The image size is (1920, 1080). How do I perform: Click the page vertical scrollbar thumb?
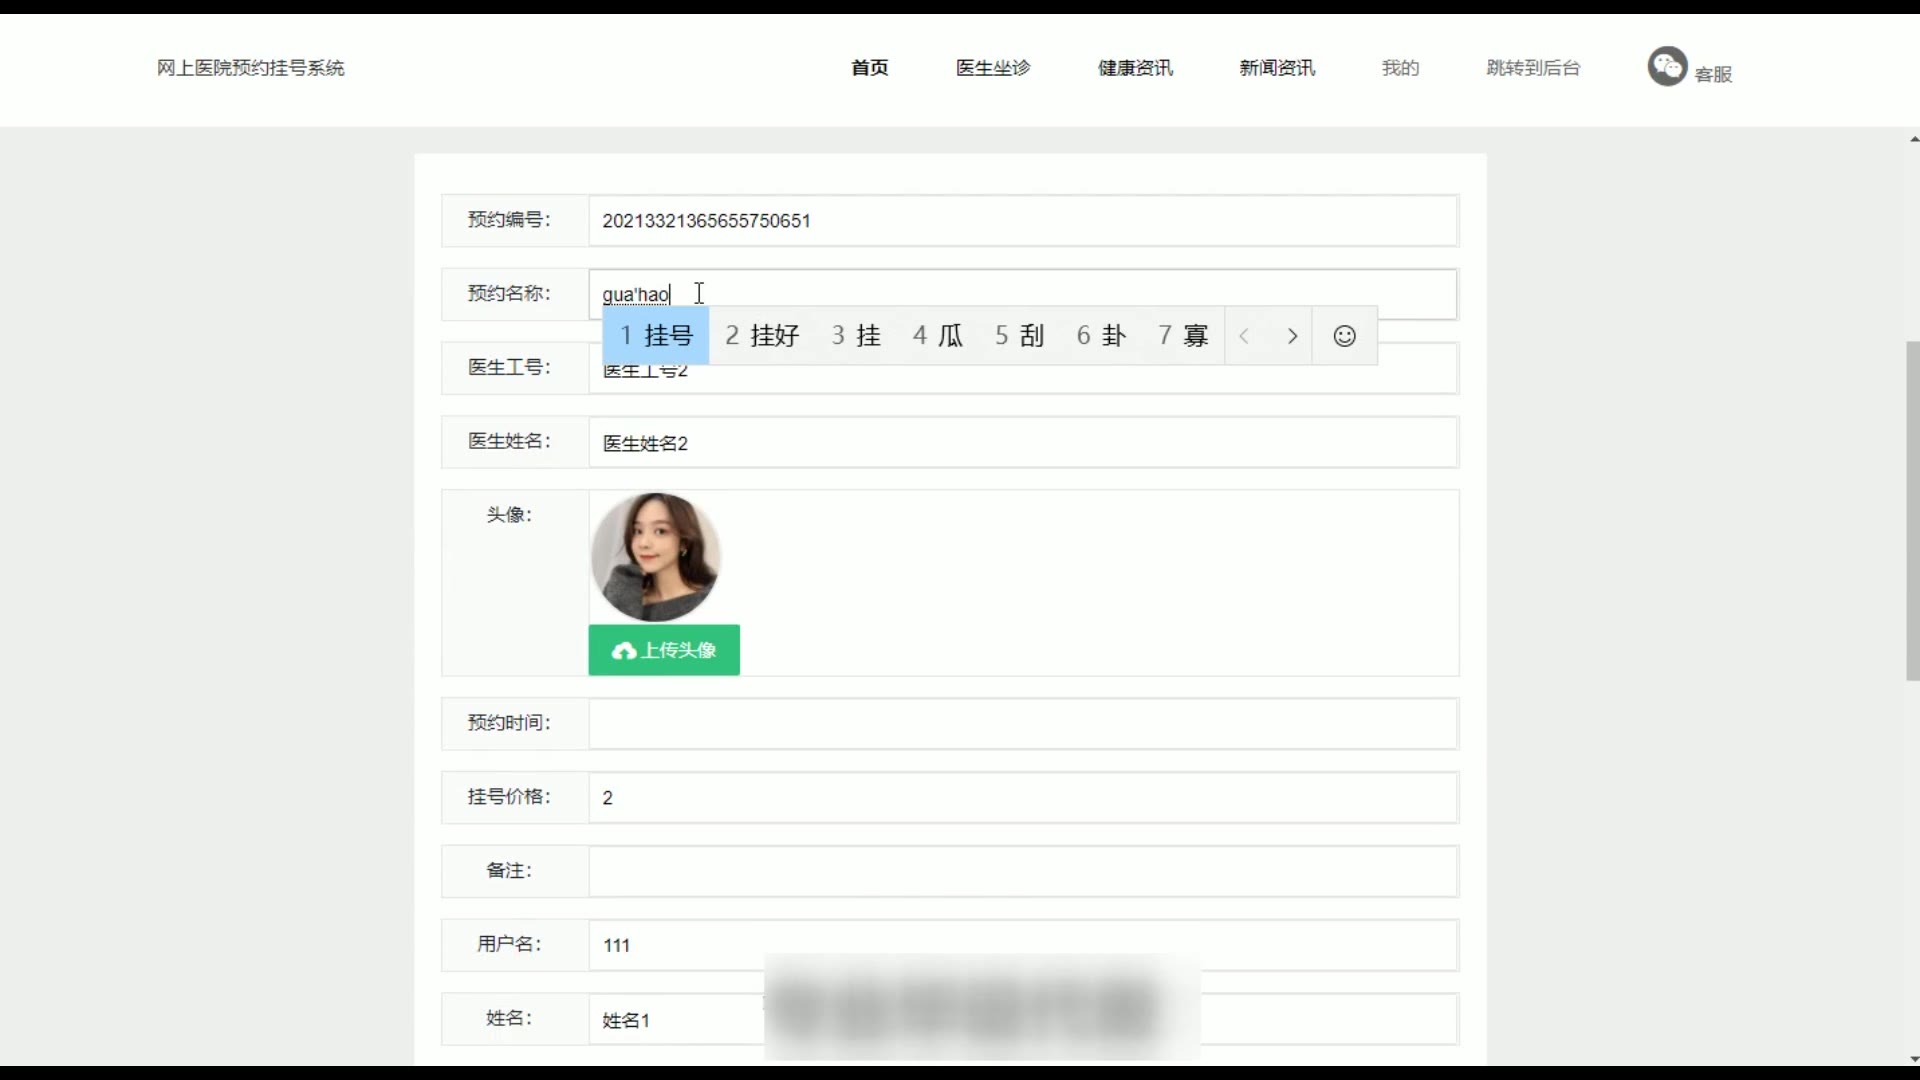(1912, 510)
